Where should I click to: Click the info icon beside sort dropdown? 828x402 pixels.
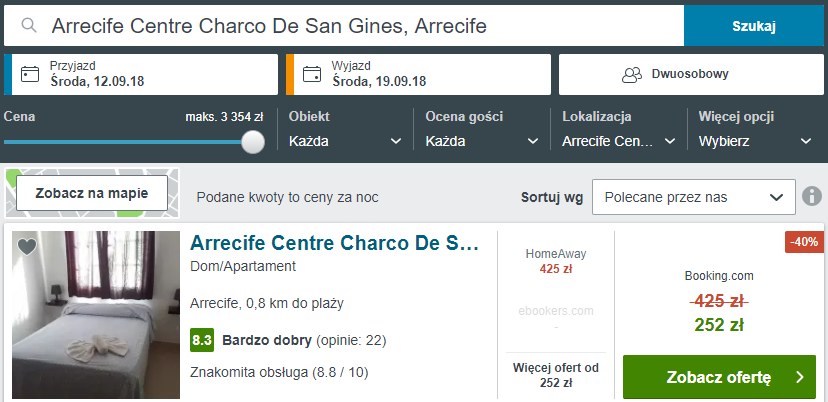812,197
